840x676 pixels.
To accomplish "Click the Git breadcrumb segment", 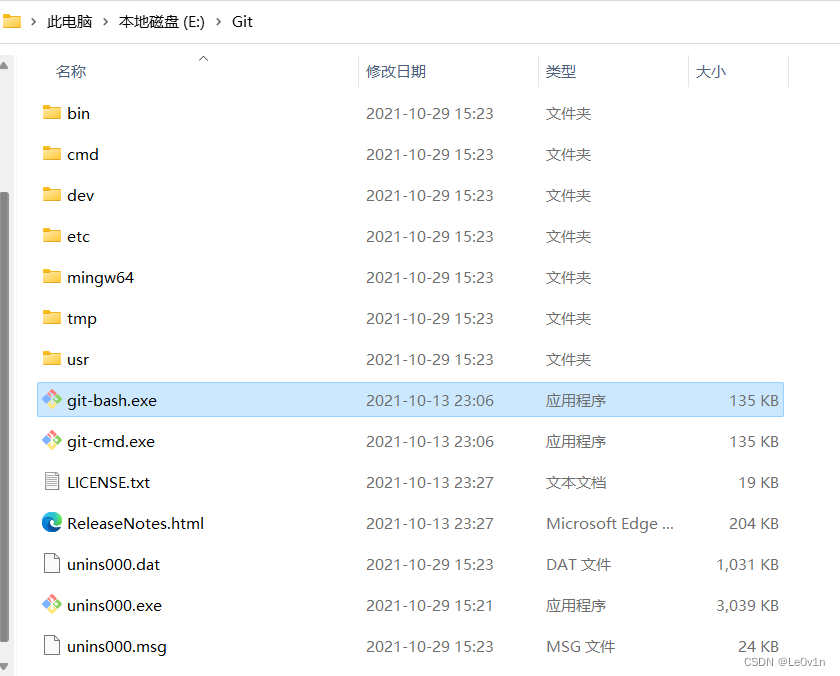I will pos(242,22).
